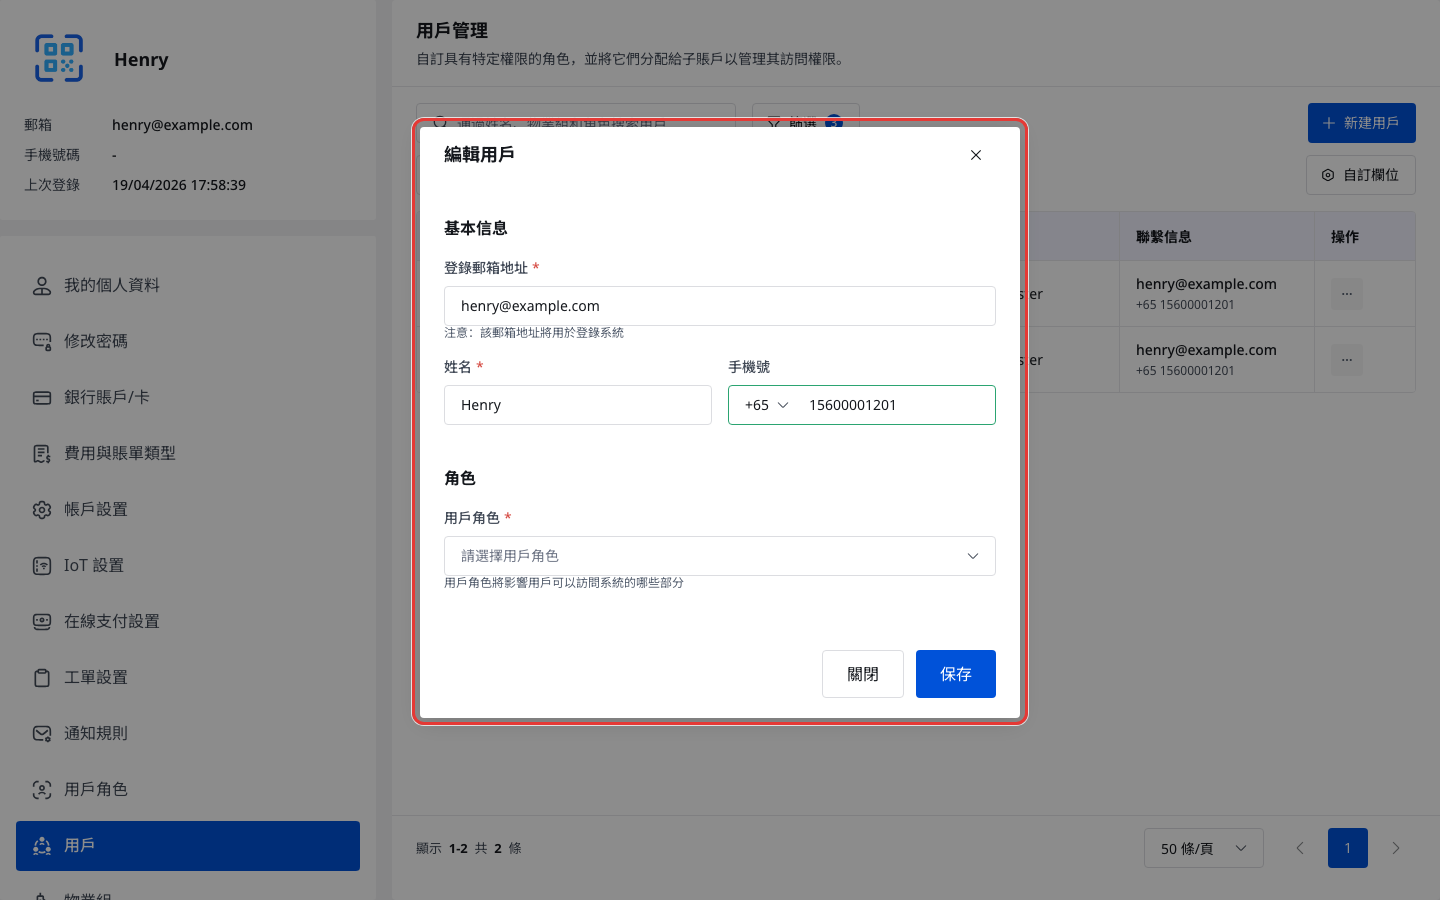Click first row henry@example.com contact cell
The height and width of the screenshot is (900, 1440).
click(x=1217, y=294)
